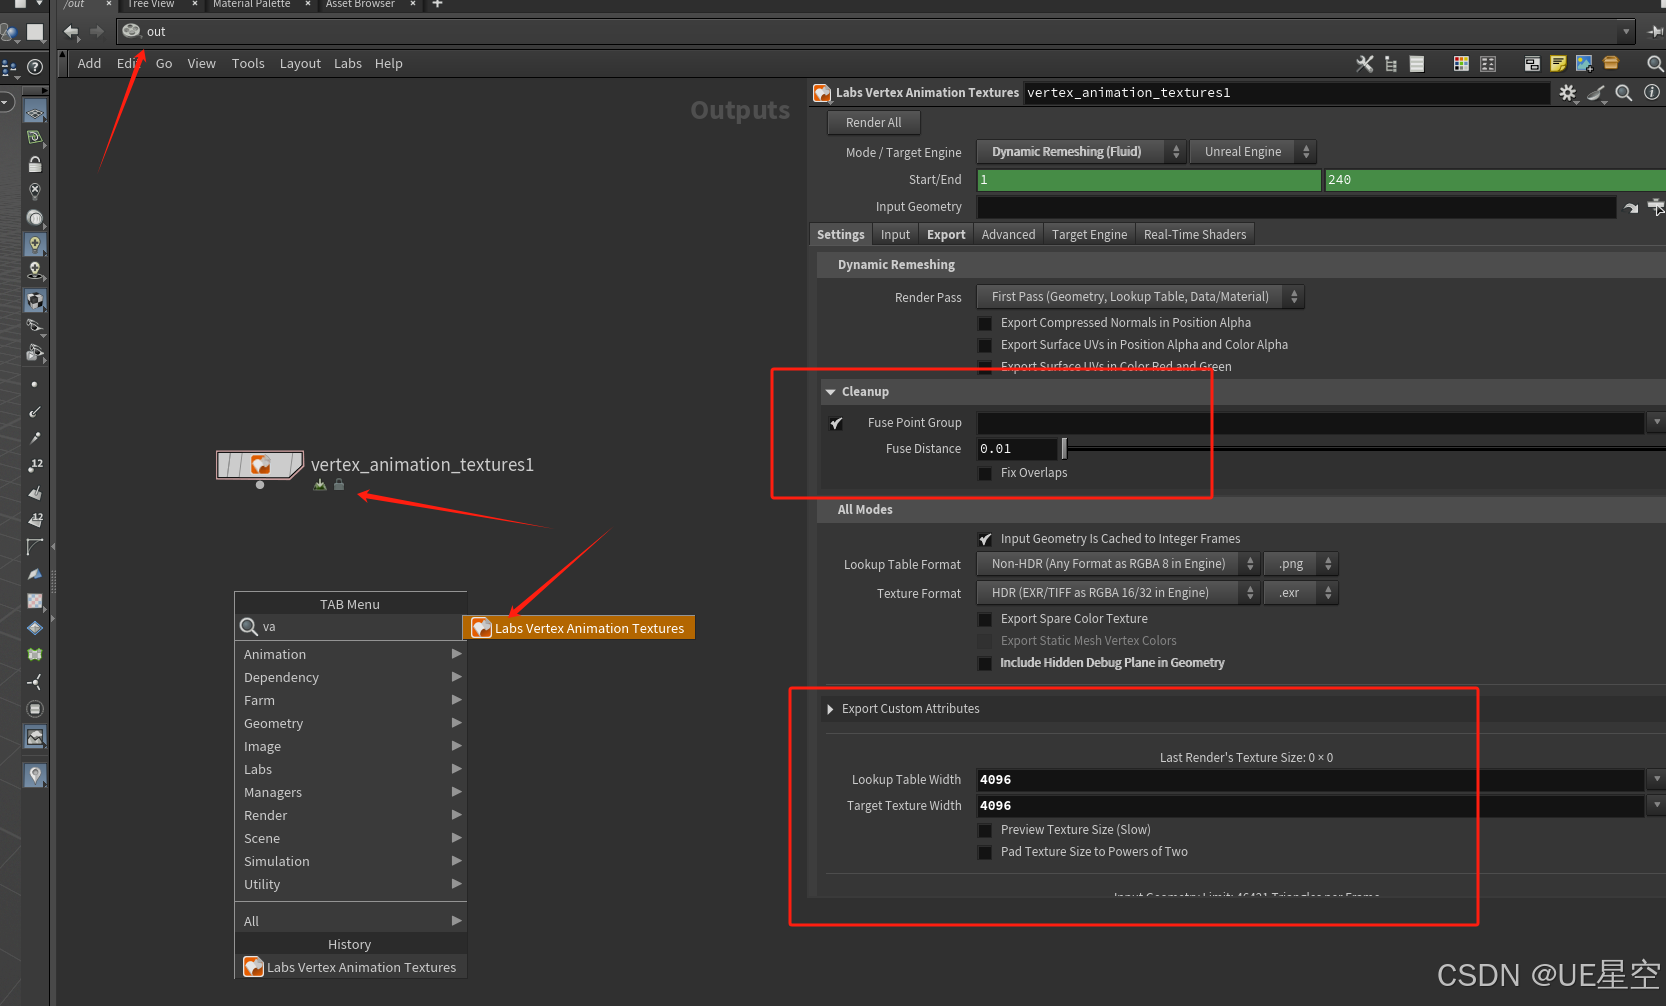
Task: Open help question mark icon
Action: coord(35,67)
